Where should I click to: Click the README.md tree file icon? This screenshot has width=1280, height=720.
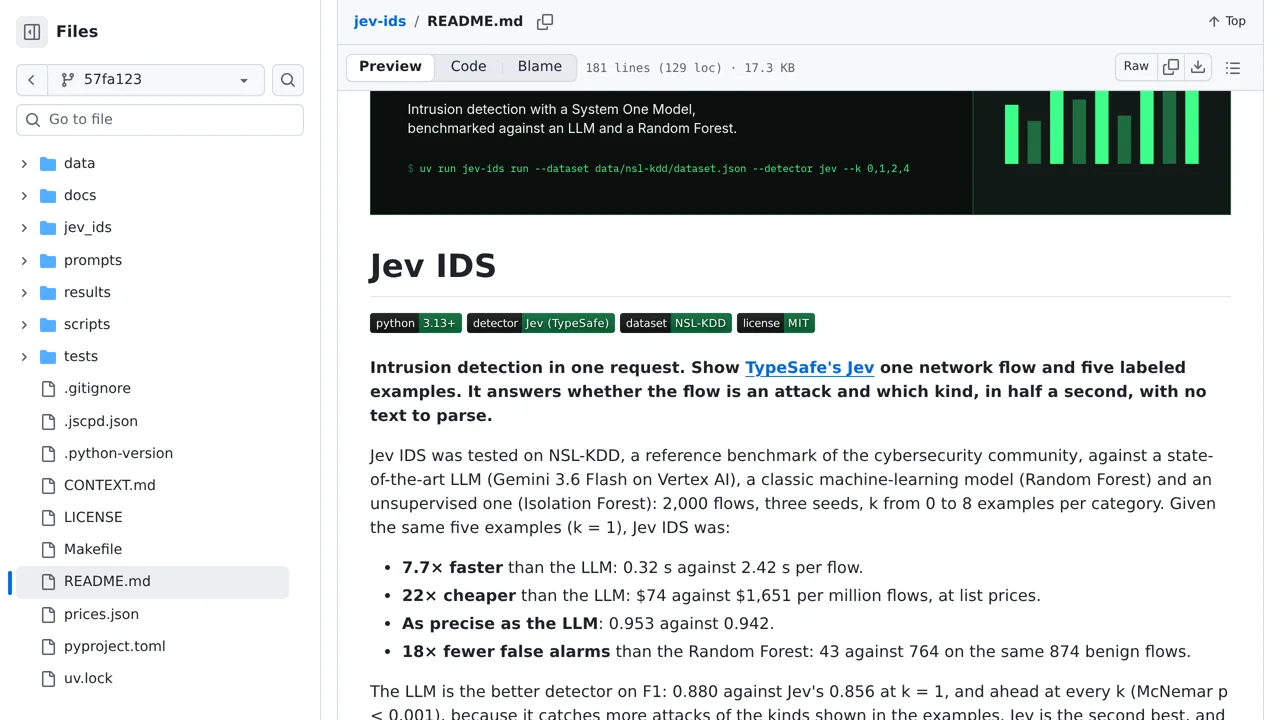[48, 582]
